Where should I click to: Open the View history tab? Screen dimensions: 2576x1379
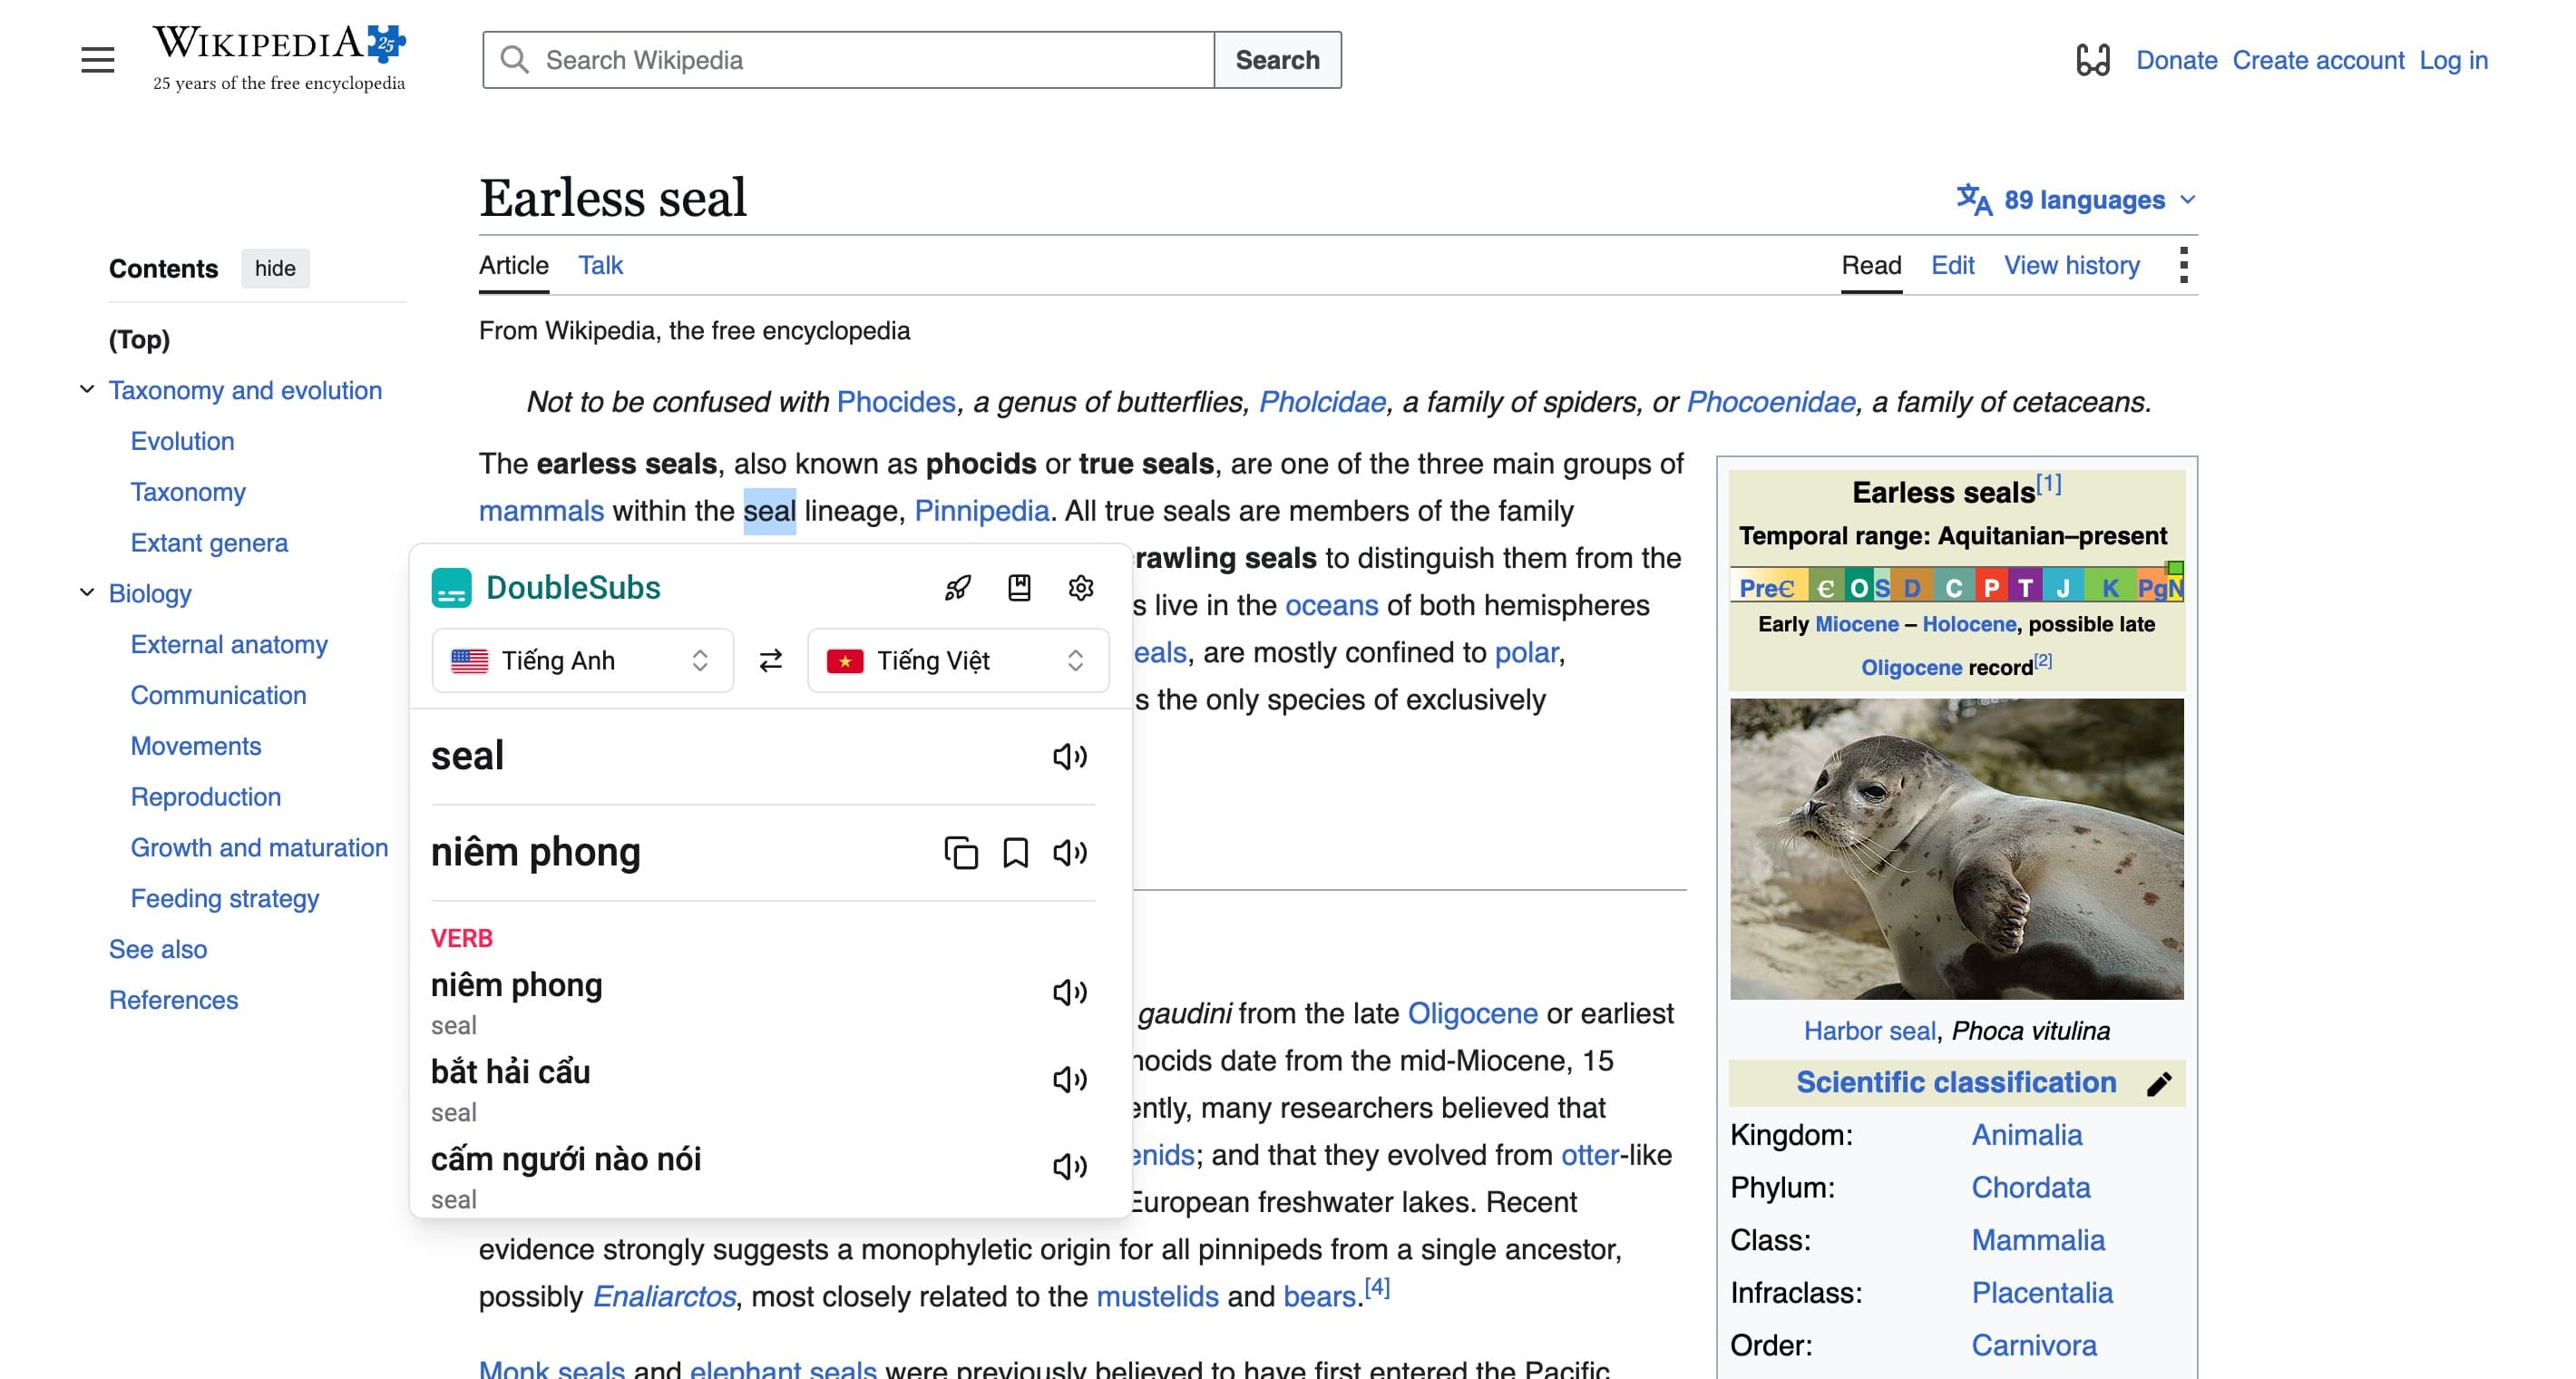click(x=2072, y=265)
